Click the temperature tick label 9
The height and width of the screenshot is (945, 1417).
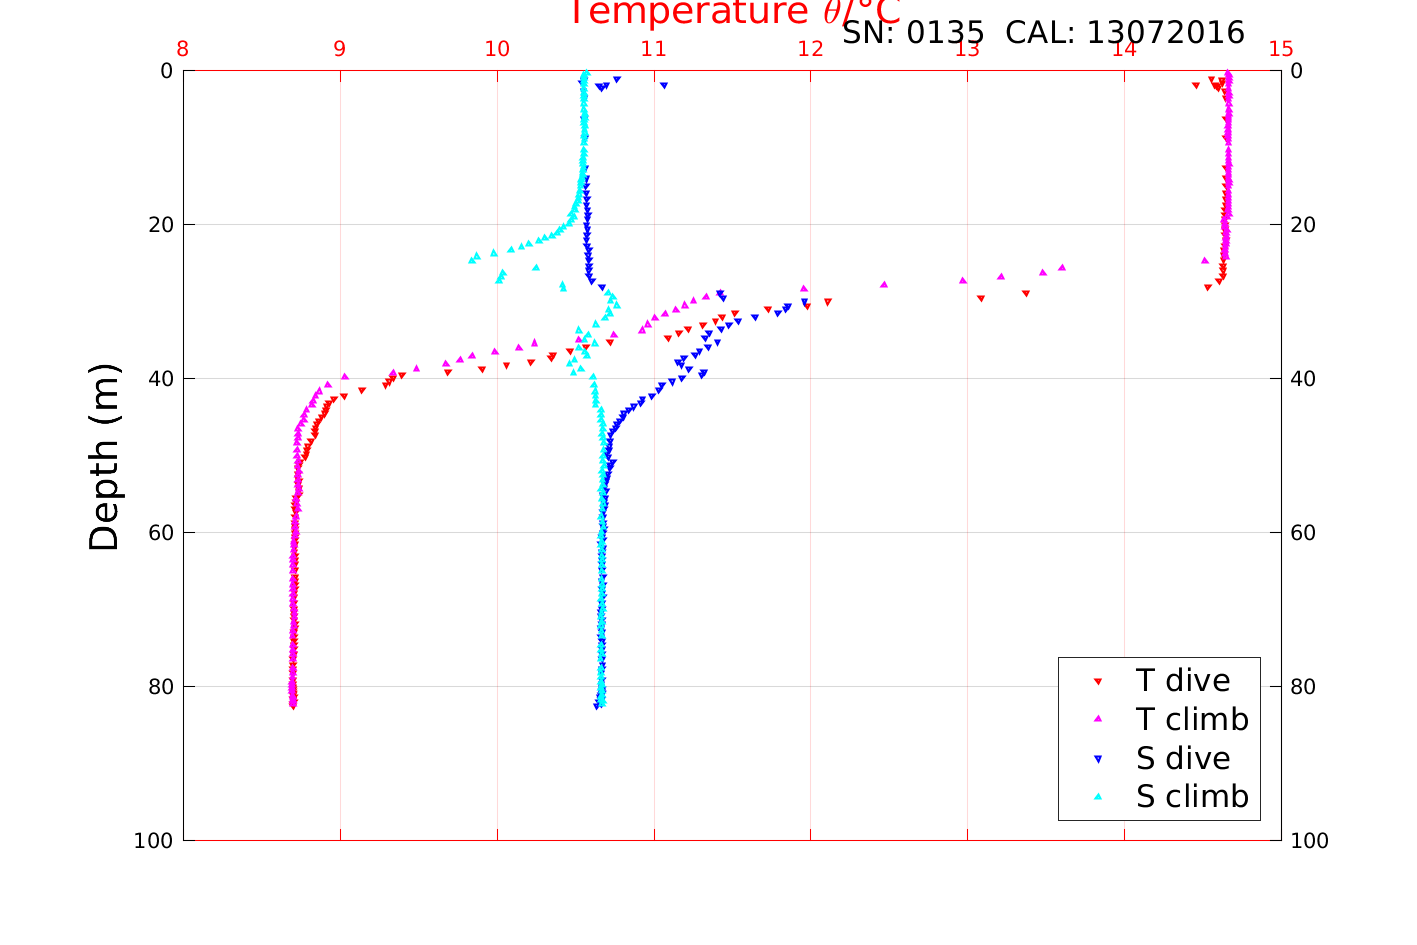(340, 50)
